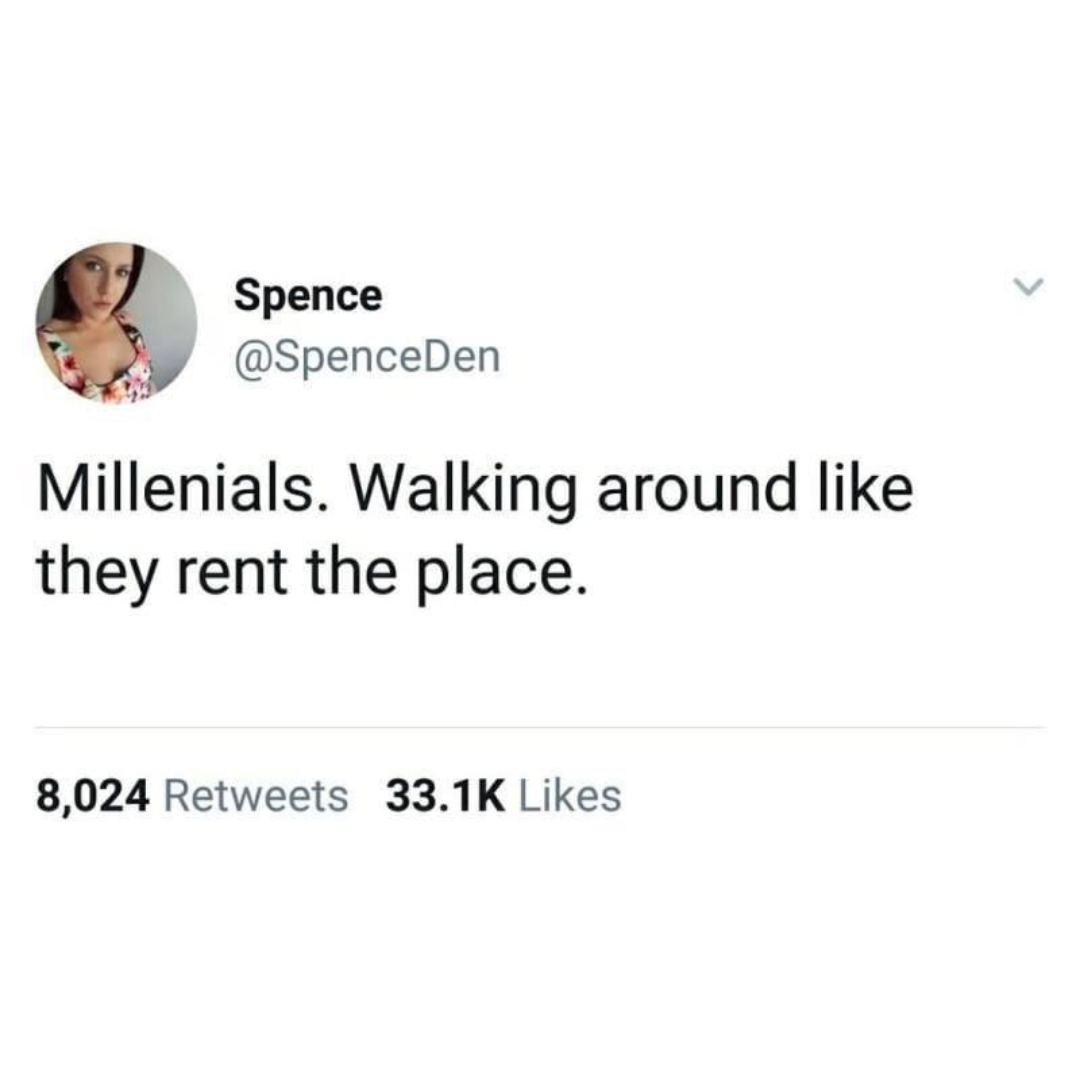Viewport: 1080px width, 1080px height.
Task: Click the word 'they' starting the second line
Action: click(96, 576)
